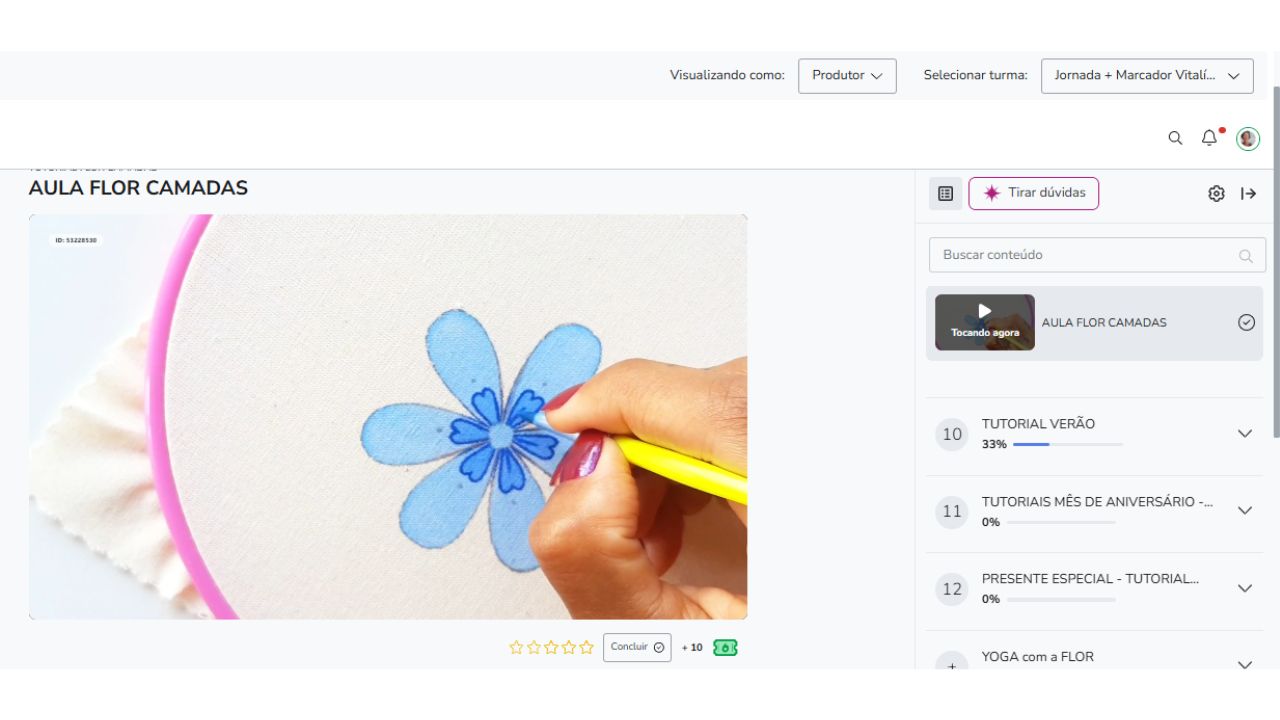This screenshot has width=1280, height=720.
Task: Expand the PRESENTE ESPECIAL TUTORIAL module
Action: click(1244, 588)
